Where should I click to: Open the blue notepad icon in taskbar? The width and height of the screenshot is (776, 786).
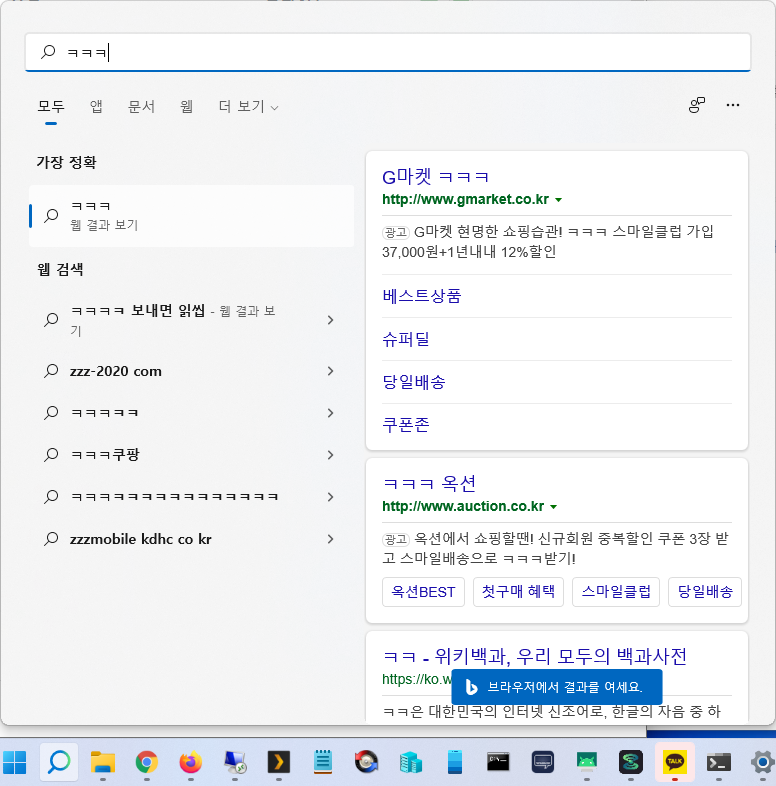(x=323, y=762)
